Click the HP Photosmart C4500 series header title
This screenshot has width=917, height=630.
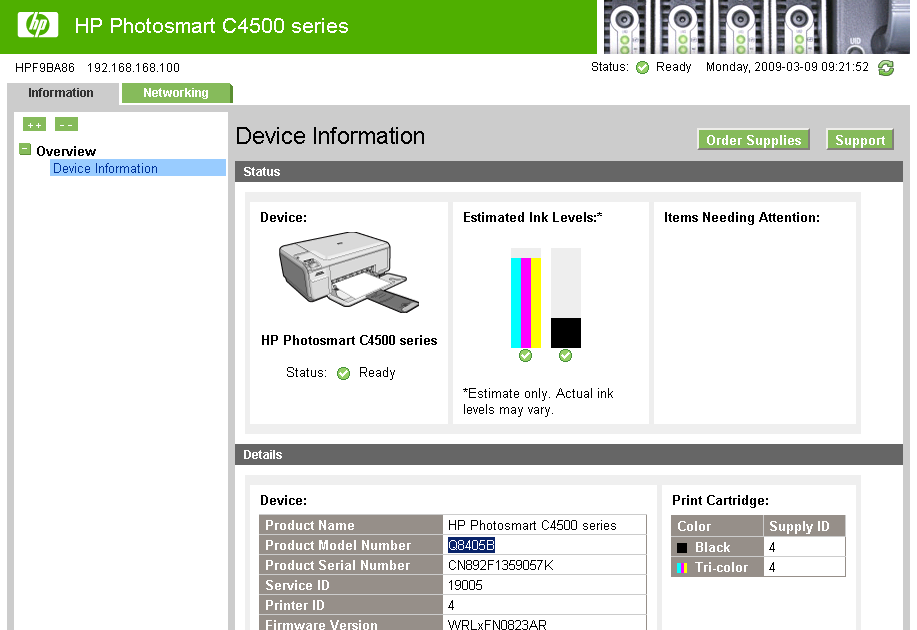click(x=211, y=26)
